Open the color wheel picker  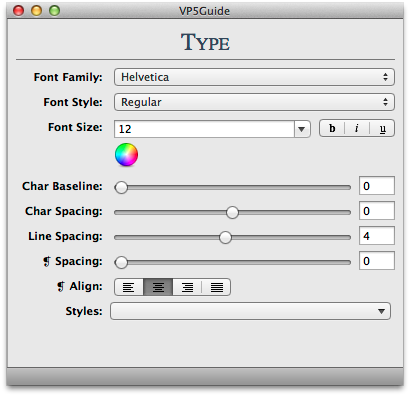tap(126, 154)
